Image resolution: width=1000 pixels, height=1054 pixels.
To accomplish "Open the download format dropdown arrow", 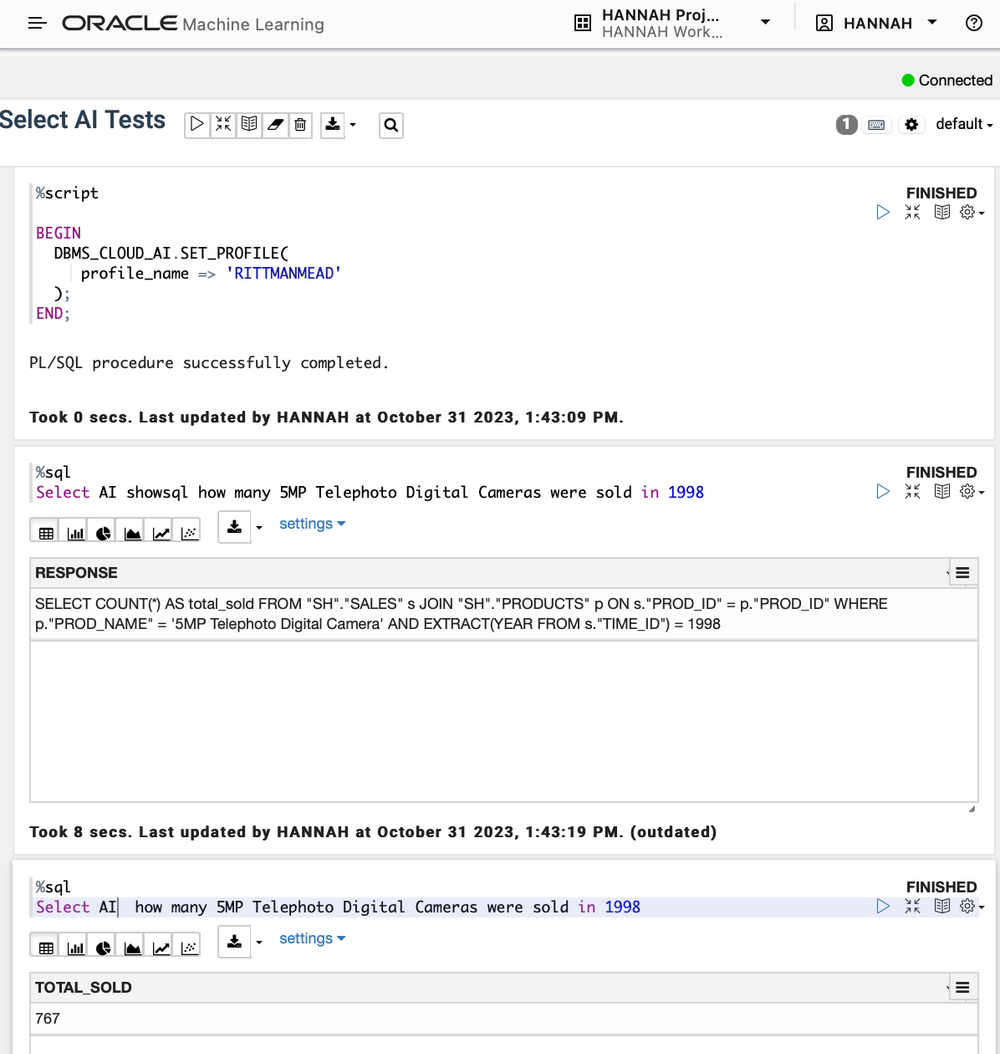I will click(x=352, y=124).
